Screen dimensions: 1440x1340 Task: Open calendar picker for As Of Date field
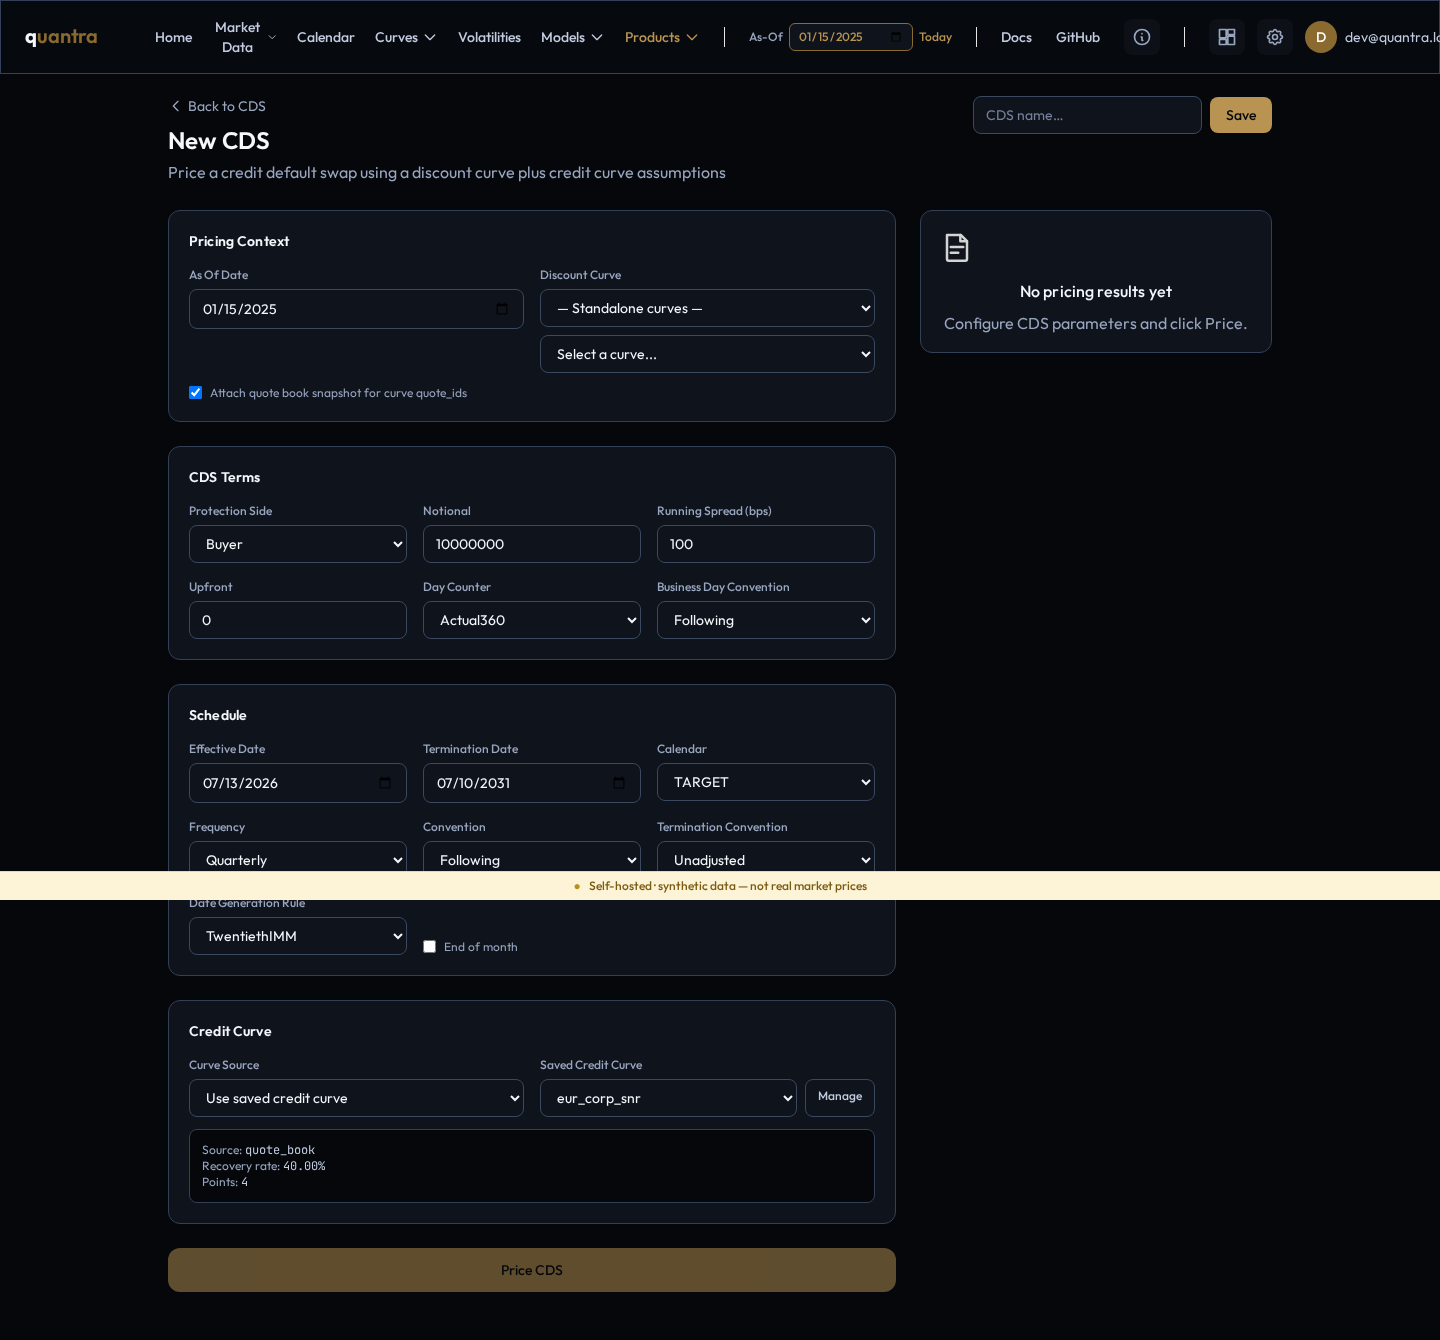502,309
